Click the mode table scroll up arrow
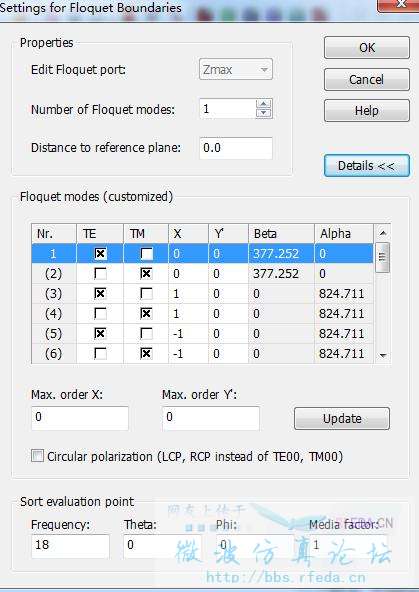419x592 pixels. [x=383, y=233]
